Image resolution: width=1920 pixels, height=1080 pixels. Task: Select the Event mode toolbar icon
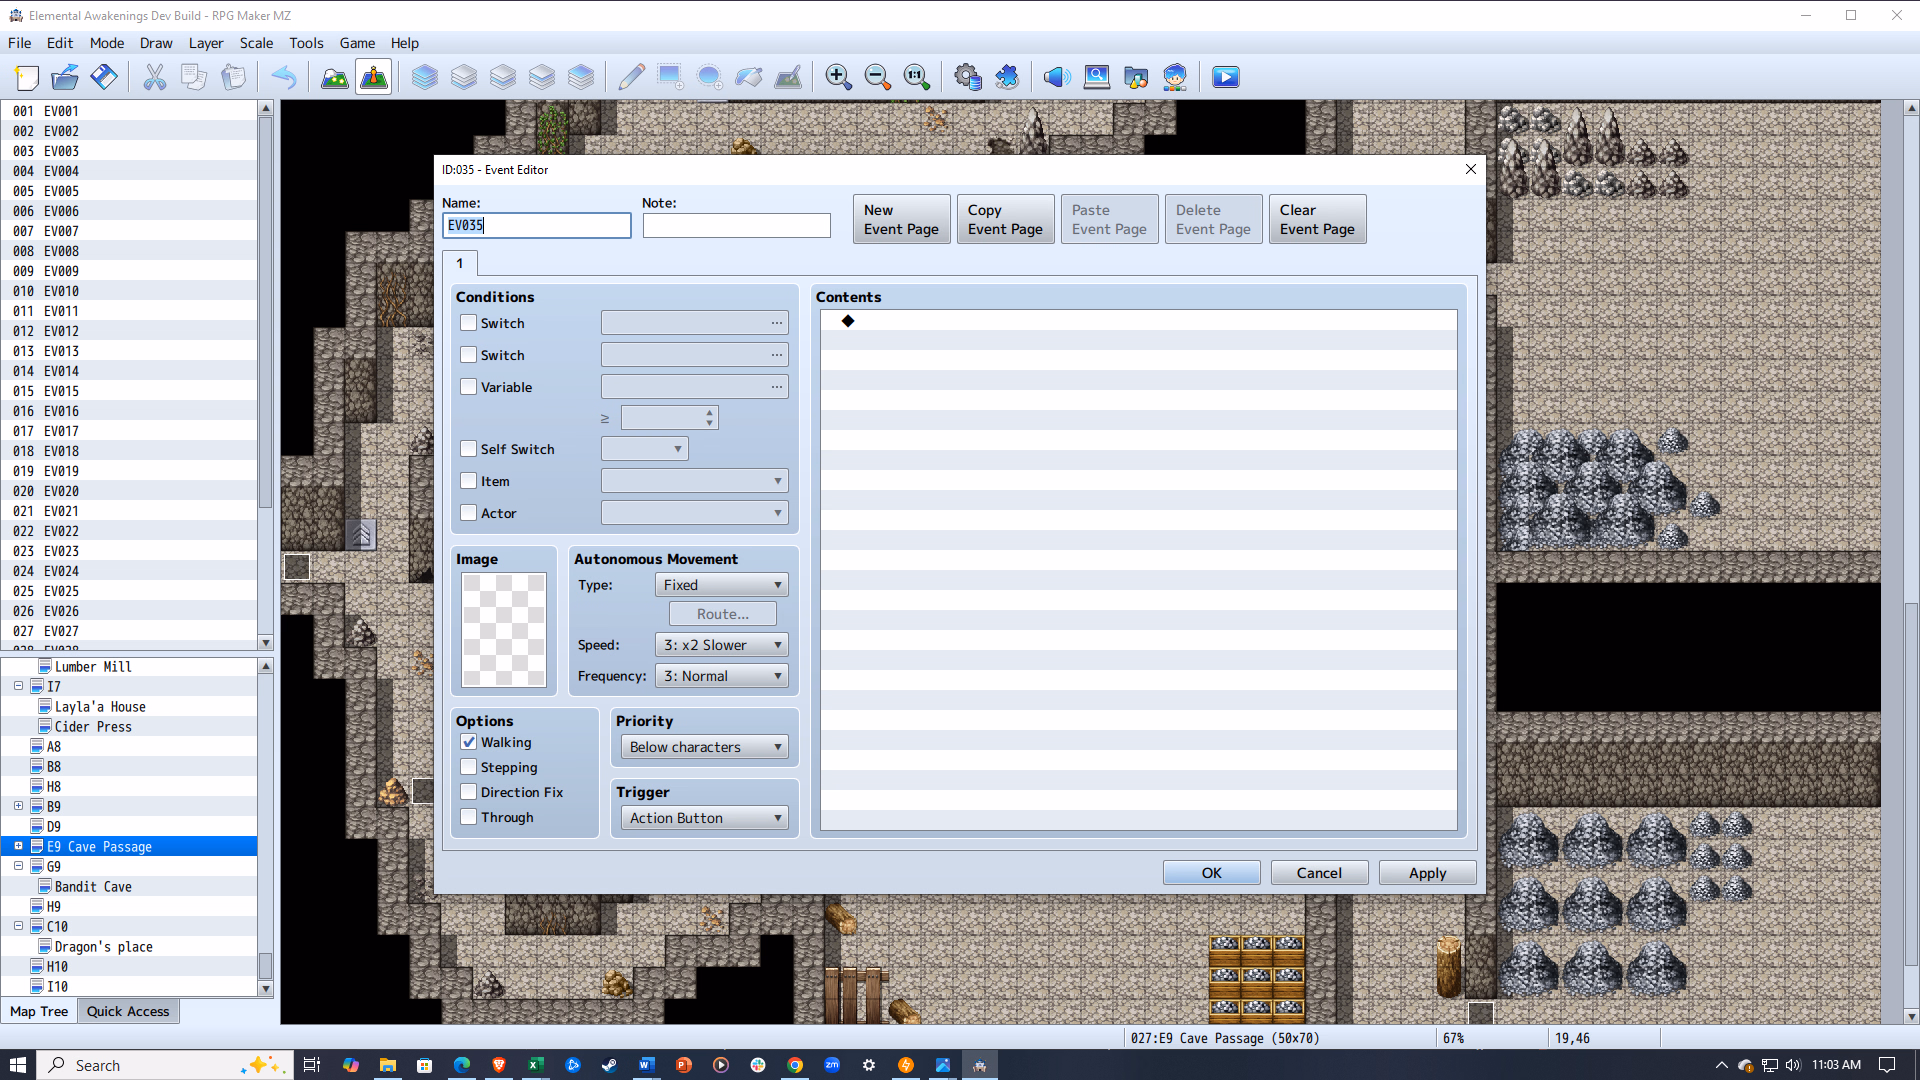pos(374,77)
